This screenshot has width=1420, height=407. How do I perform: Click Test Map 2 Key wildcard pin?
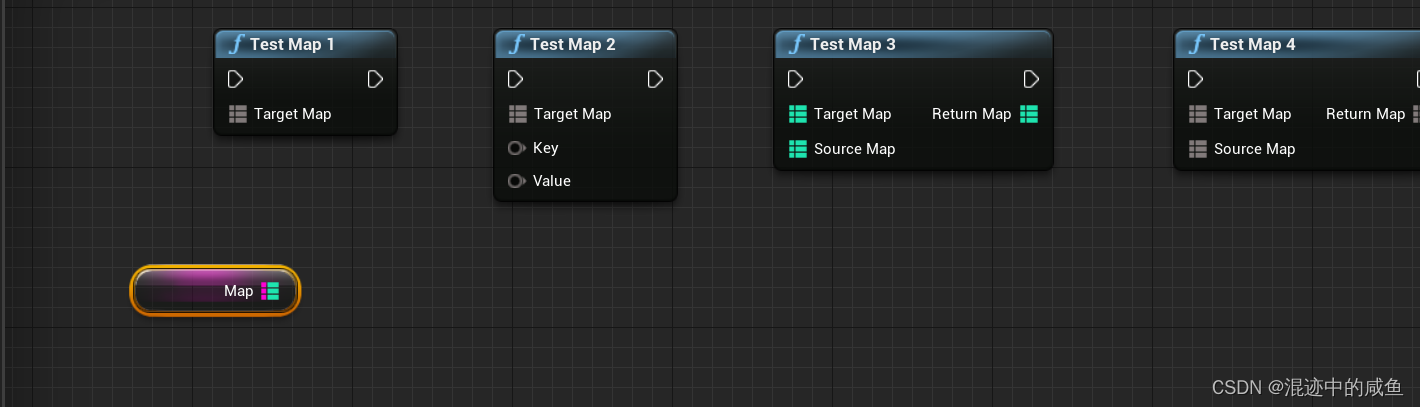point(517,148)
